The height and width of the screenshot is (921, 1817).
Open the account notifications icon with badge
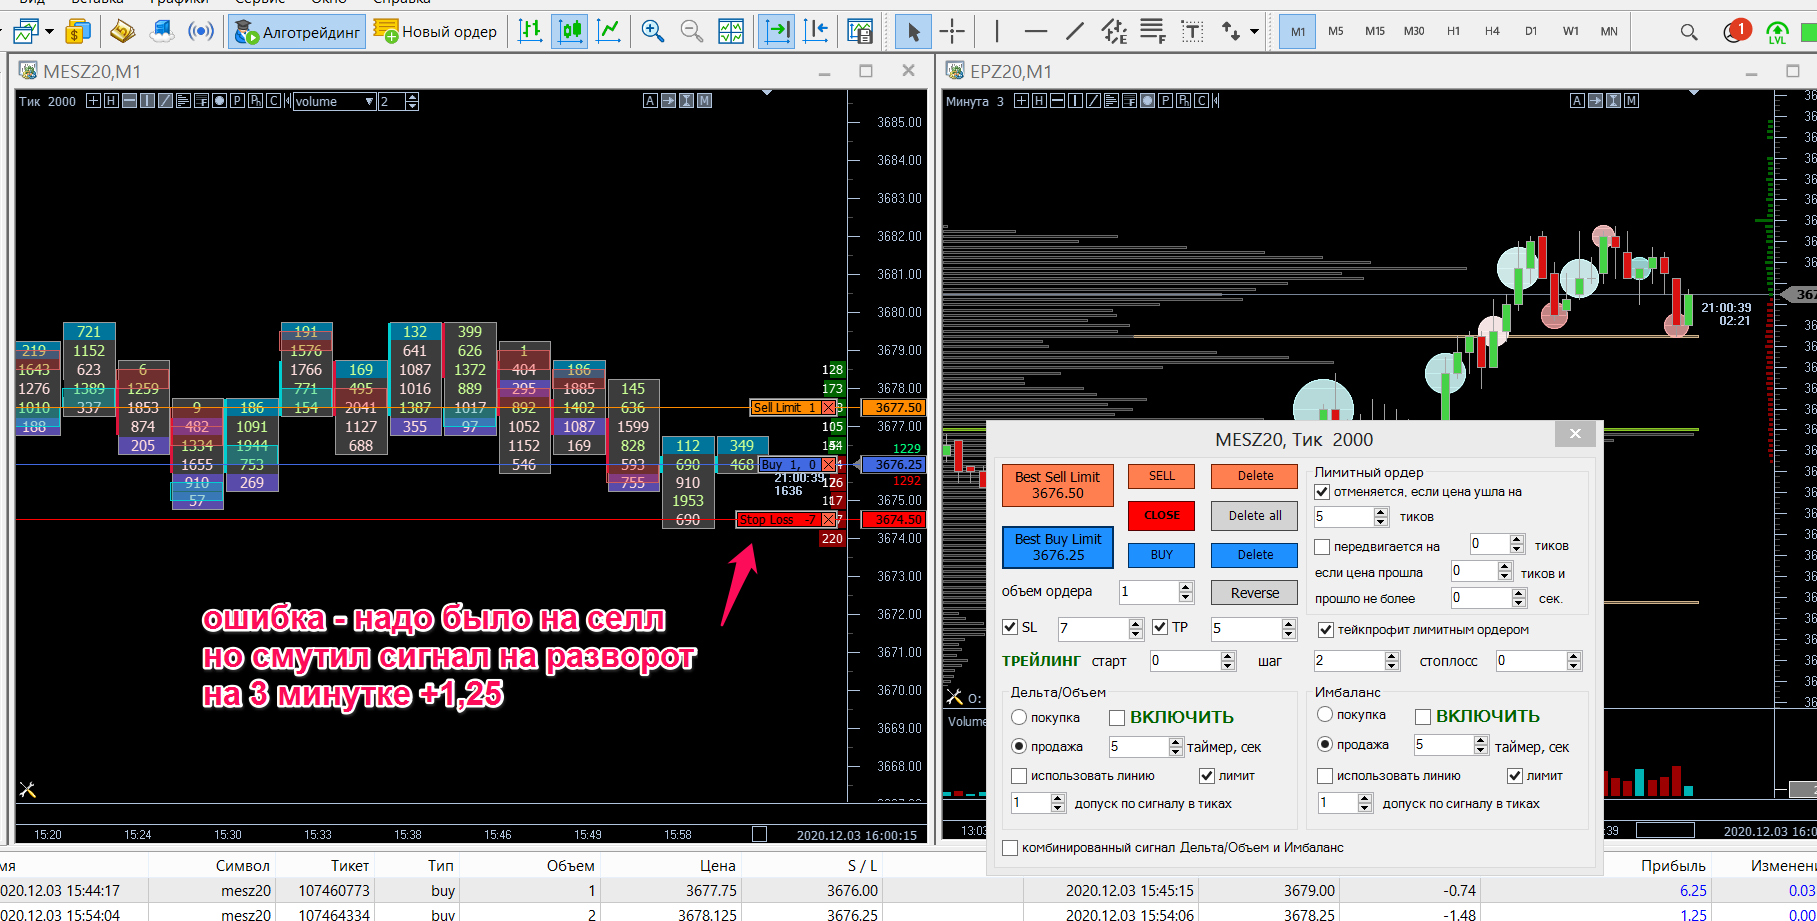1736,32
